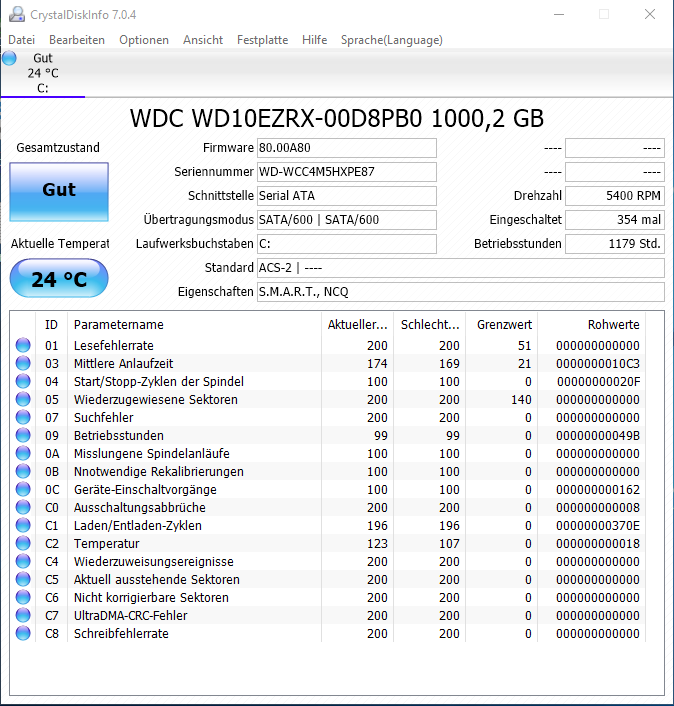
Task: Click the drive title WDC WD10EZRX-00D8PB0
Action: coord(337,118)
